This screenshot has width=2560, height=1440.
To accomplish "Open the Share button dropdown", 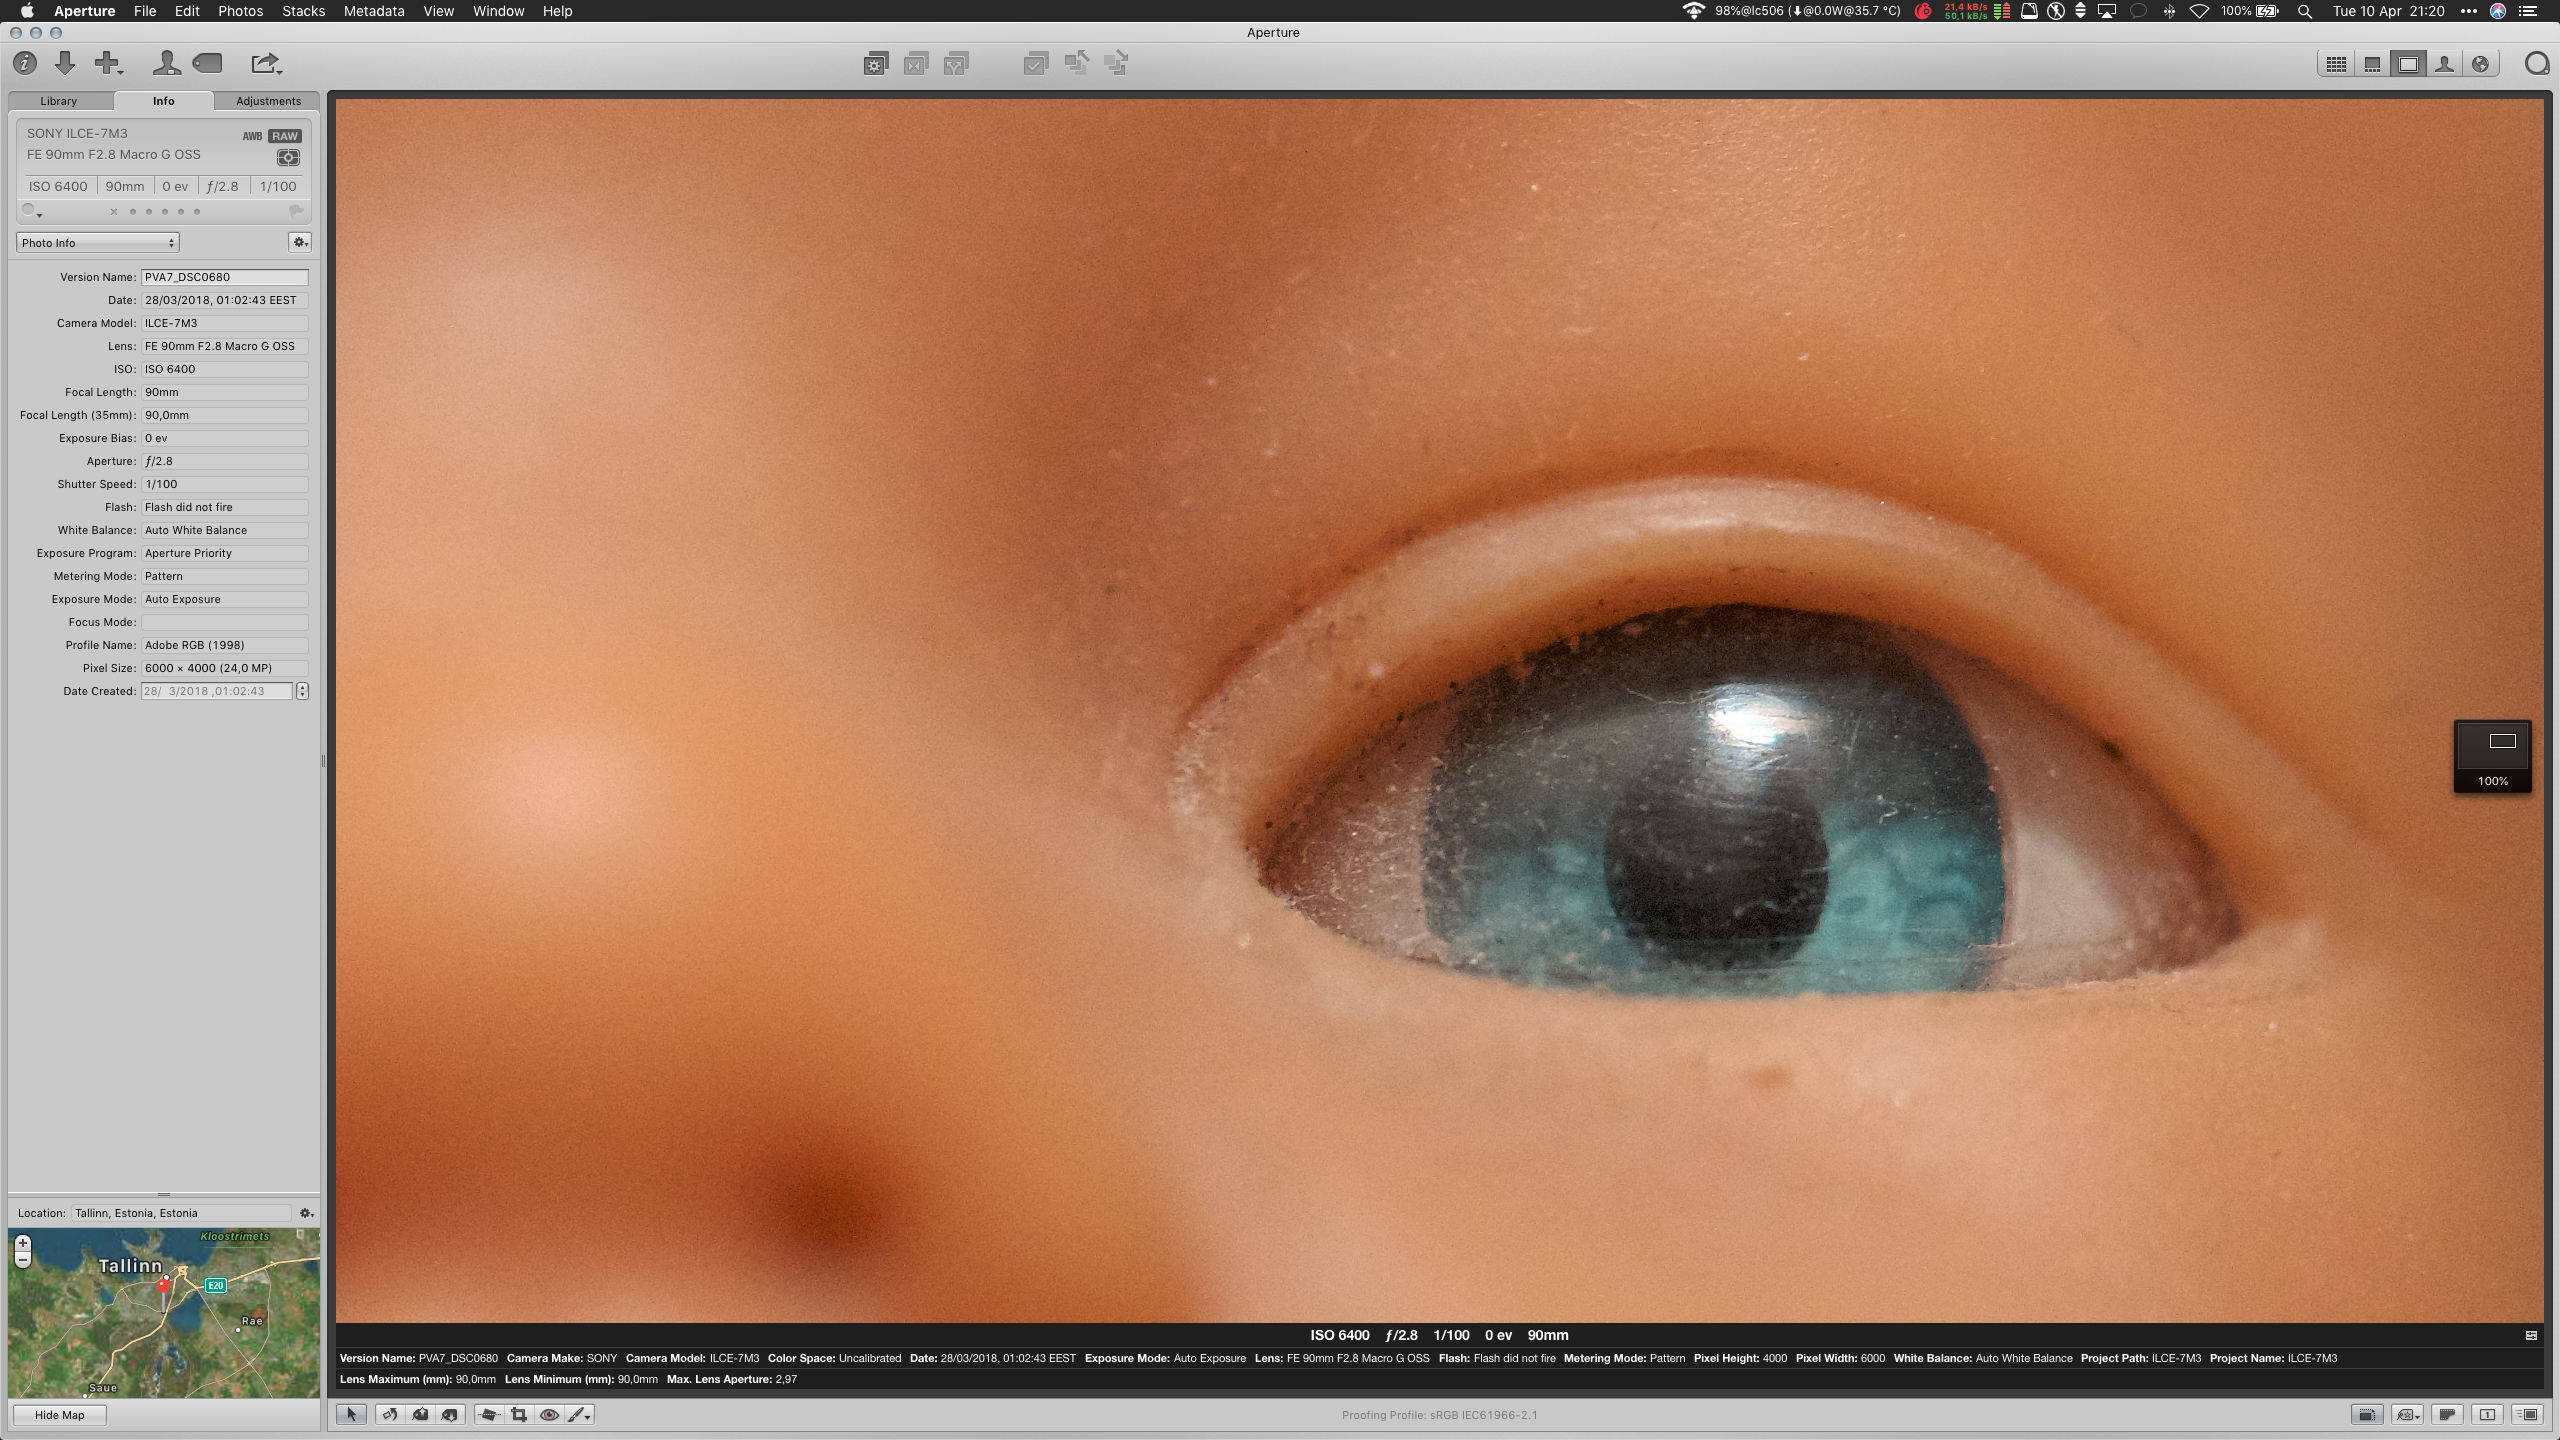I will tap(266, 63).
